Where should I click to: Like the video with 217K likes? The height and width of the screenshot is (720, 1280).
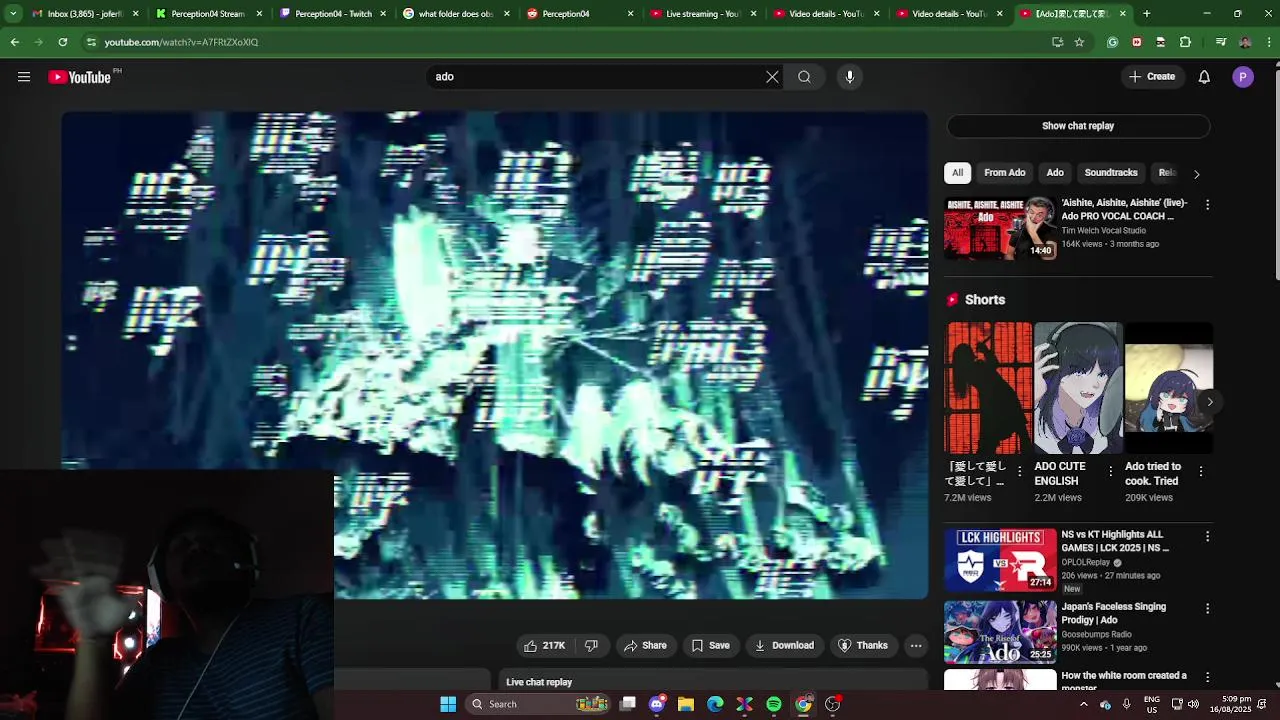[x=545, y=646]
